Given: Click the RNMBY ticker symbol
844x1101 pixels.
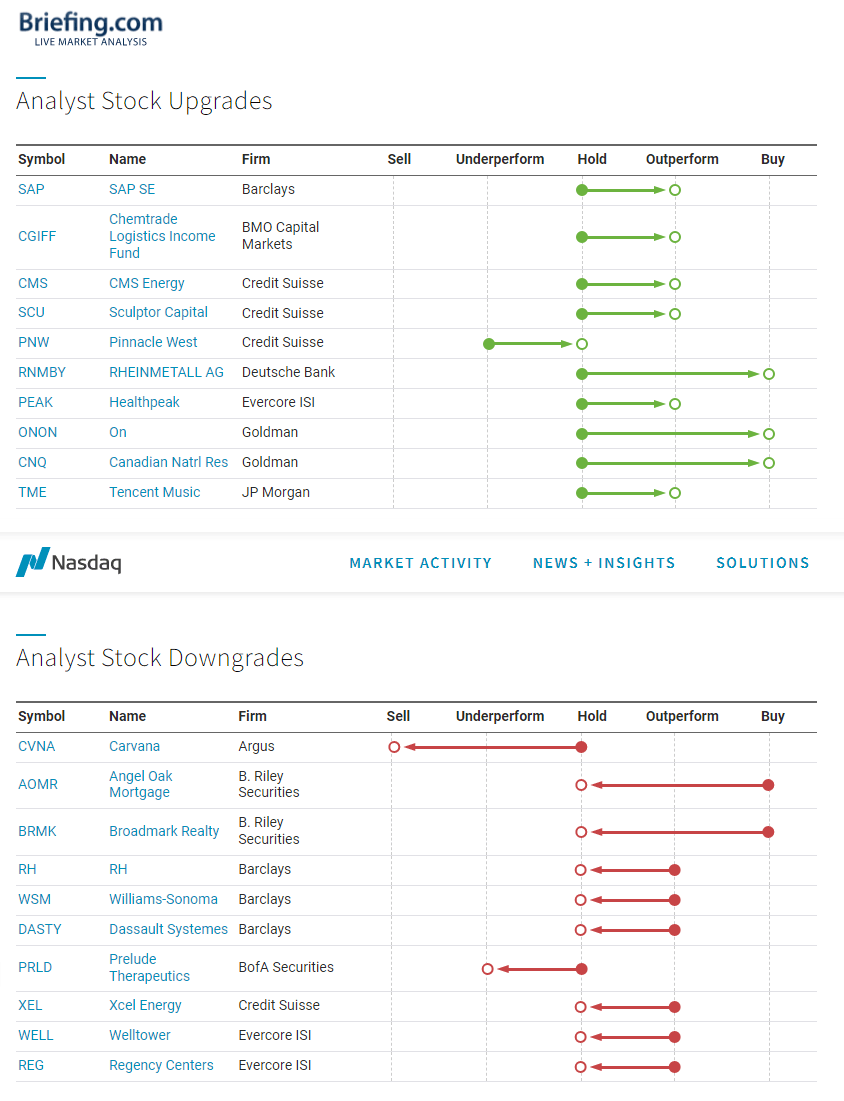Looking at the screenshot, I should pos(42,373).
